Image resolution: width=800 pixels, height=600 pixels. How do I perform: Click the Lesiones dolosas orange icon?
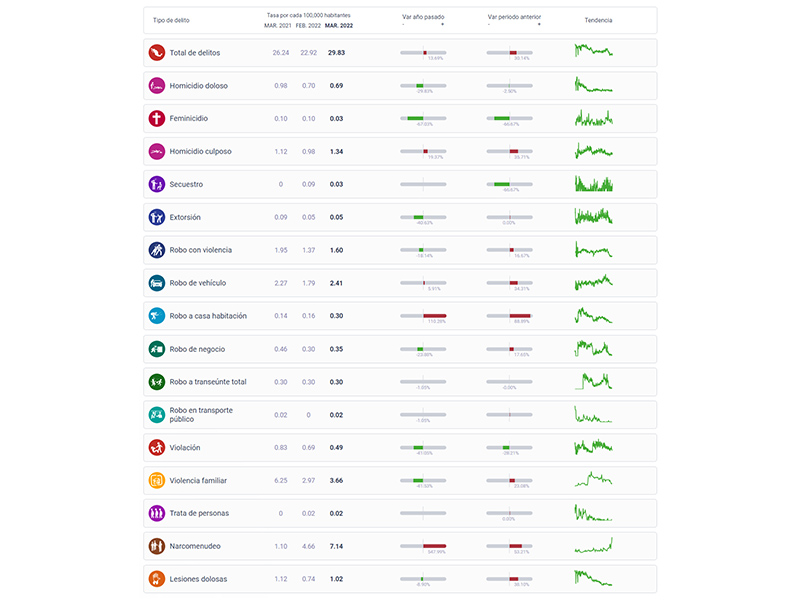(x=157, y=579)
